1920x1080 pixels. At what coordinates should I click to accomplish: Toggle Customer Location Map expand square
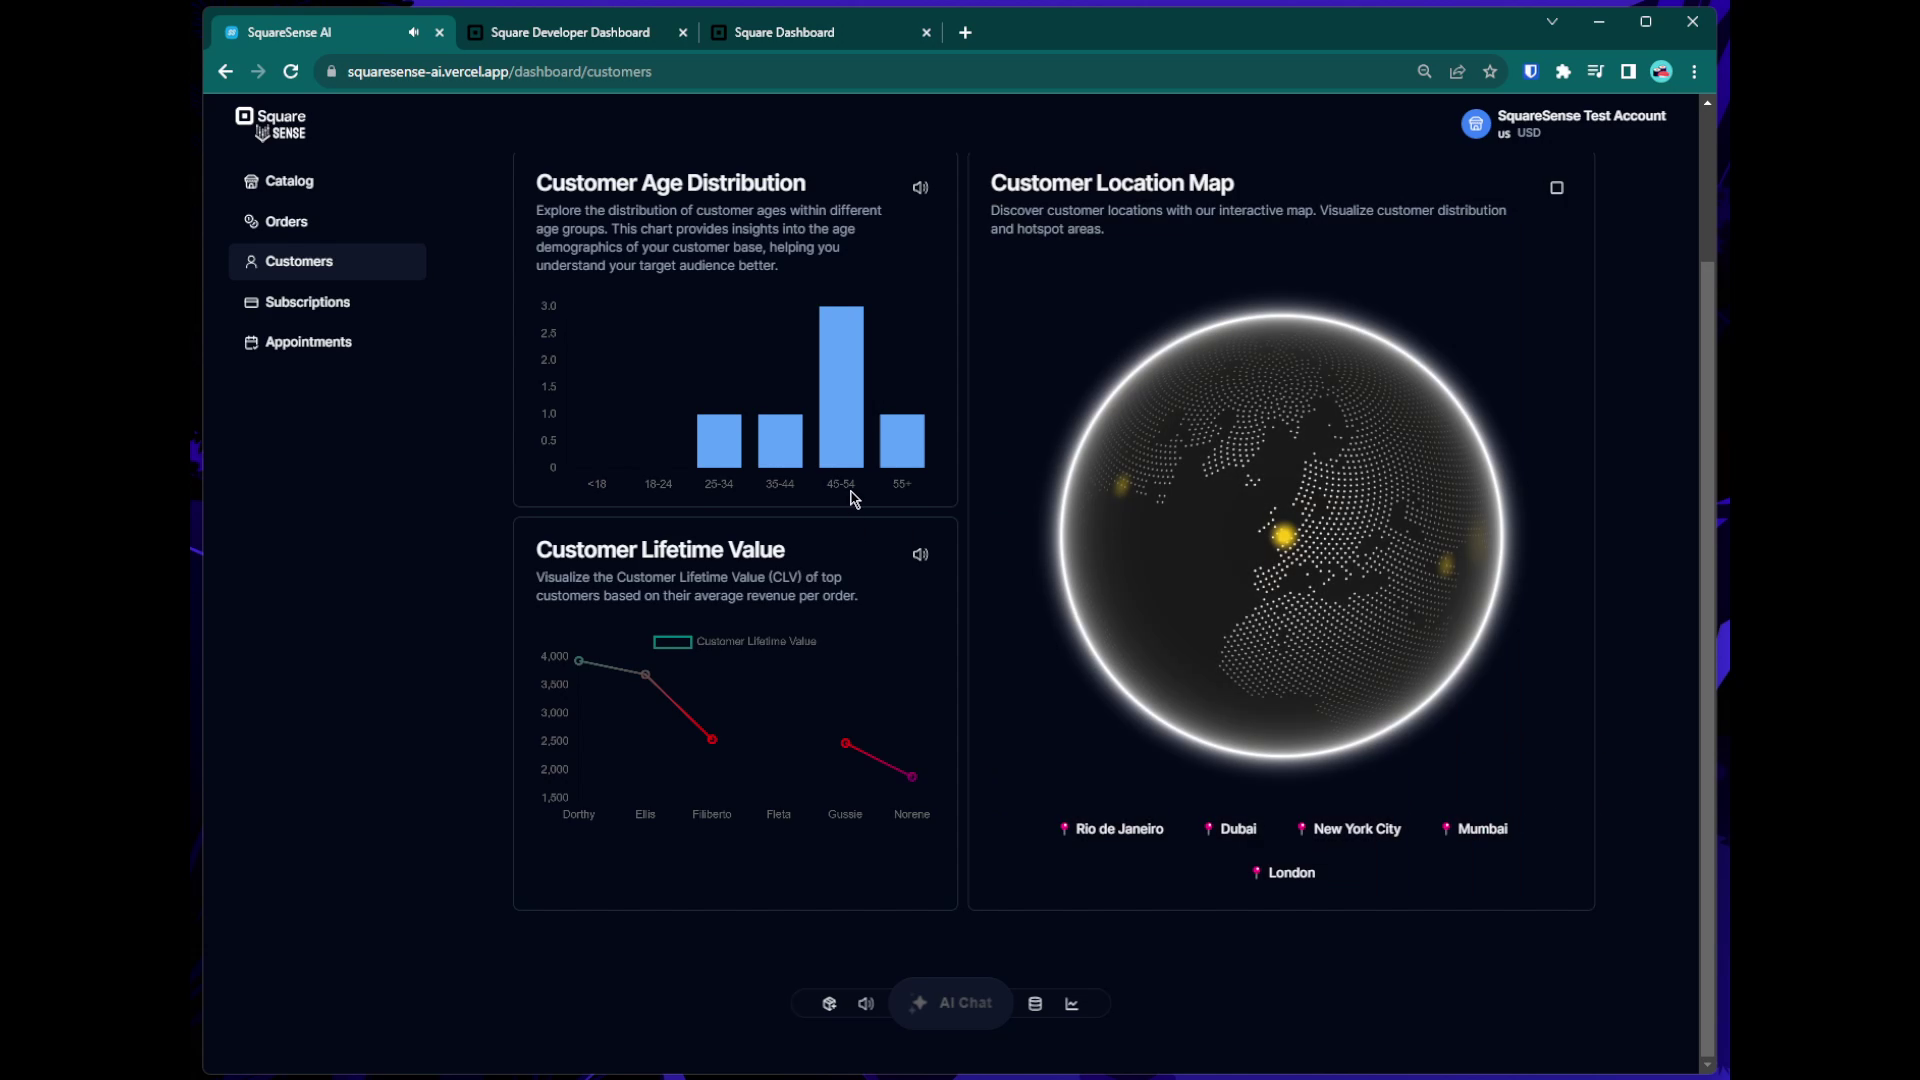(x=1556, y=188)
